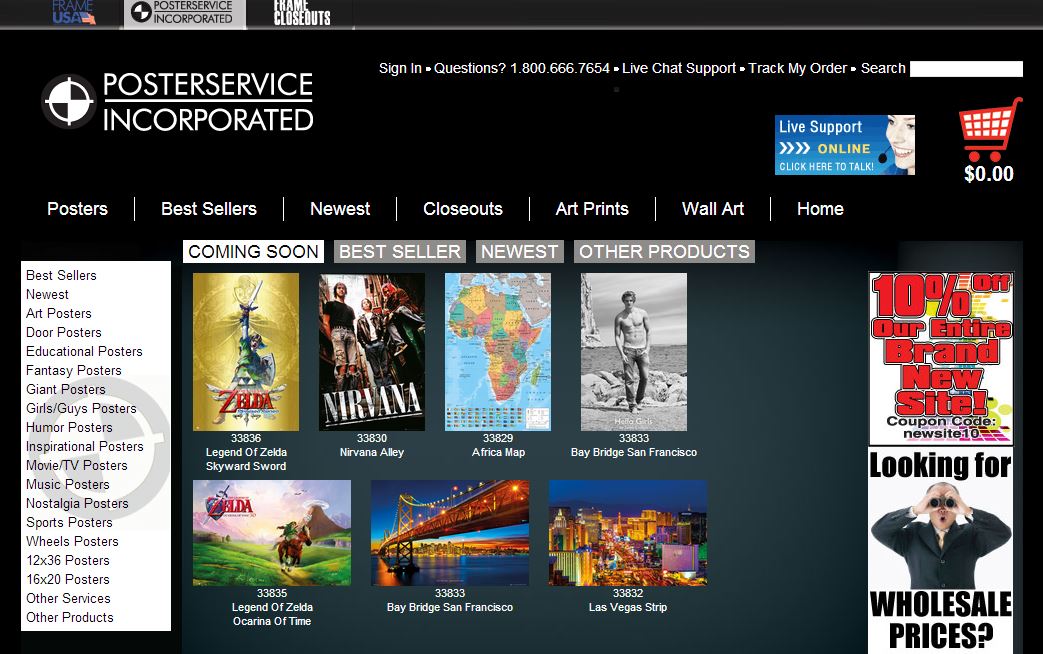Click the 10% Off coupon banner
1043x654 pixels.
941,358
